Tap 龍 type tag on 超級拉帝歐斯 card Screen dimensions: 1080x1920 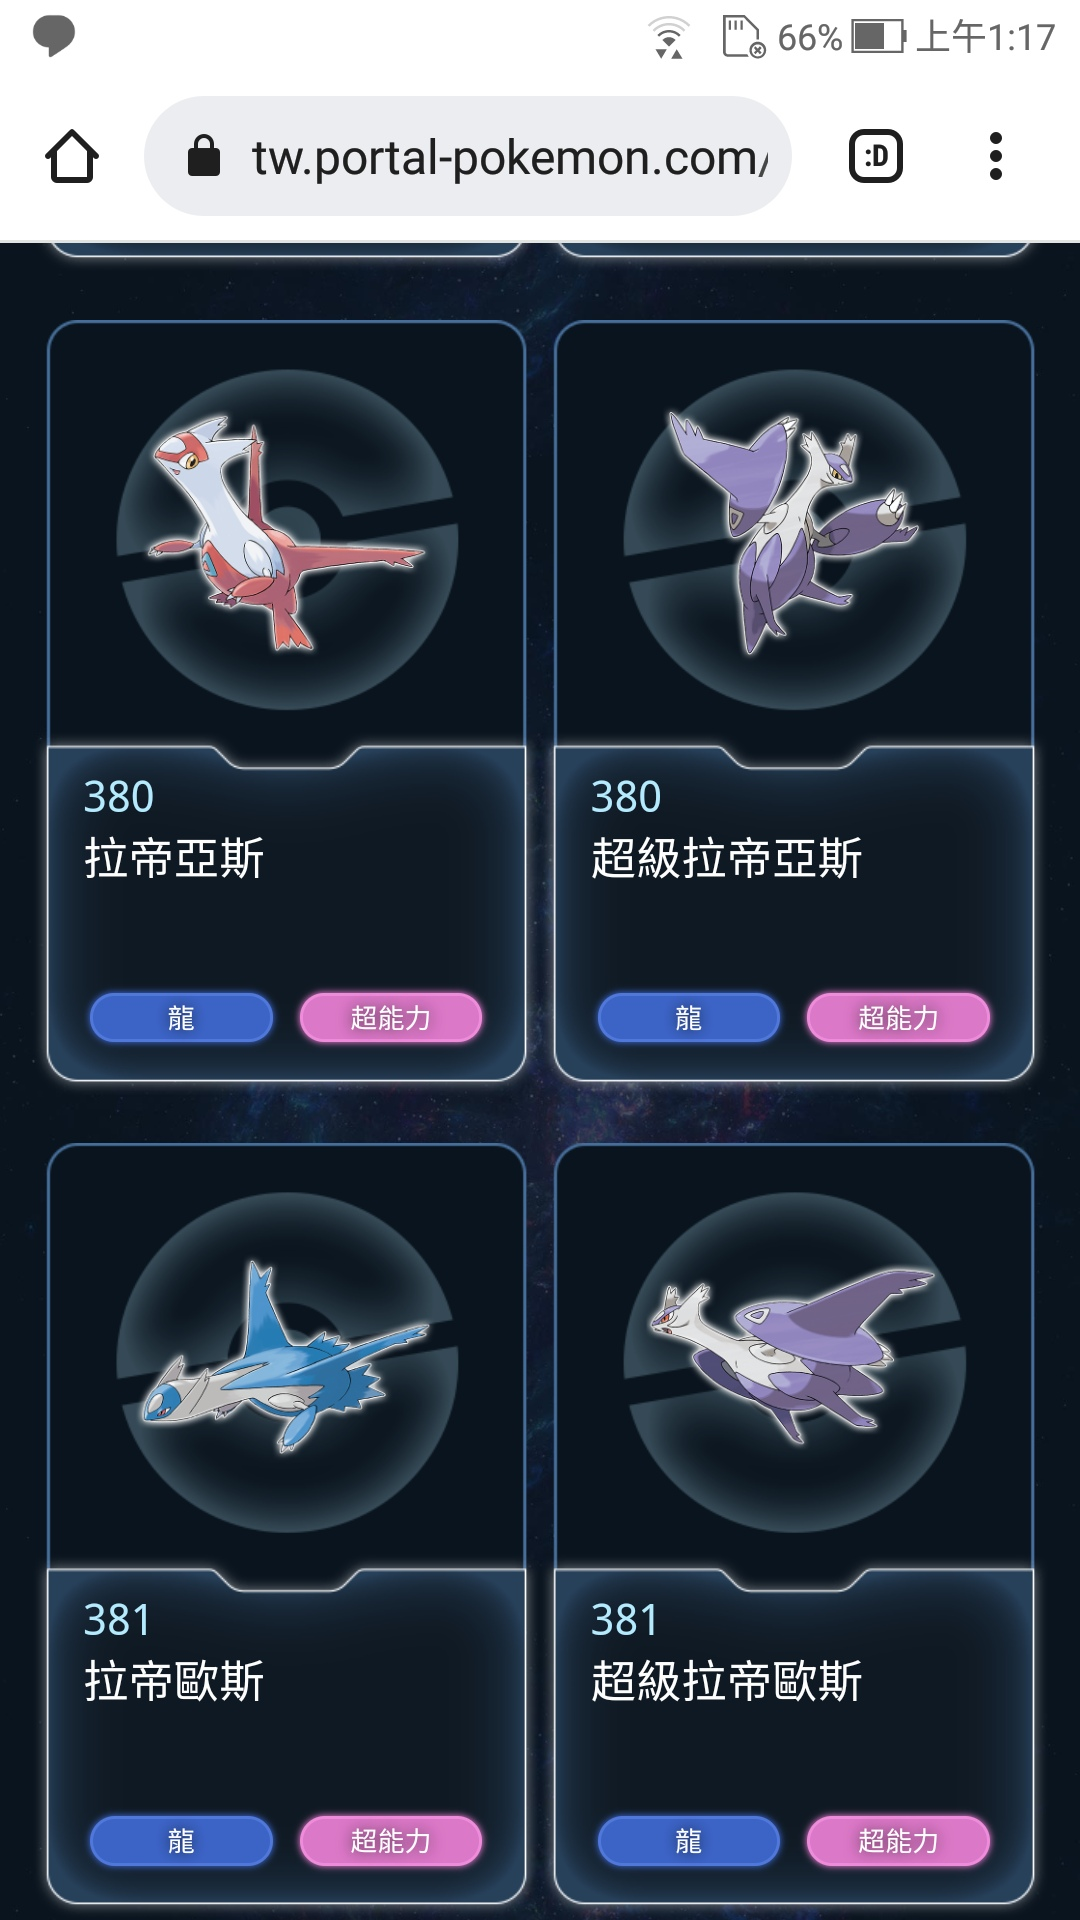688,1841
